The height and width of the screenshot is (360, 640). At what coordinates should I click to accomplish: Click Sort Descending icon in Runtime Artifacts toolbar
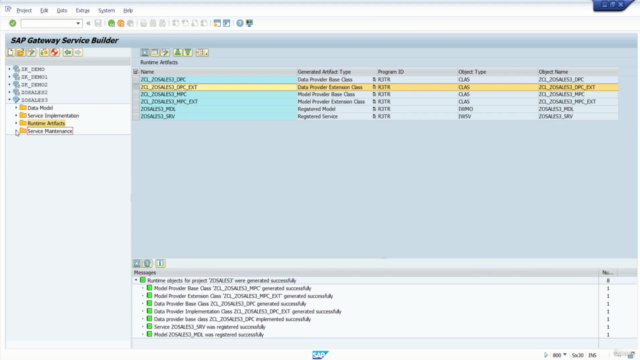coord(188,52)
